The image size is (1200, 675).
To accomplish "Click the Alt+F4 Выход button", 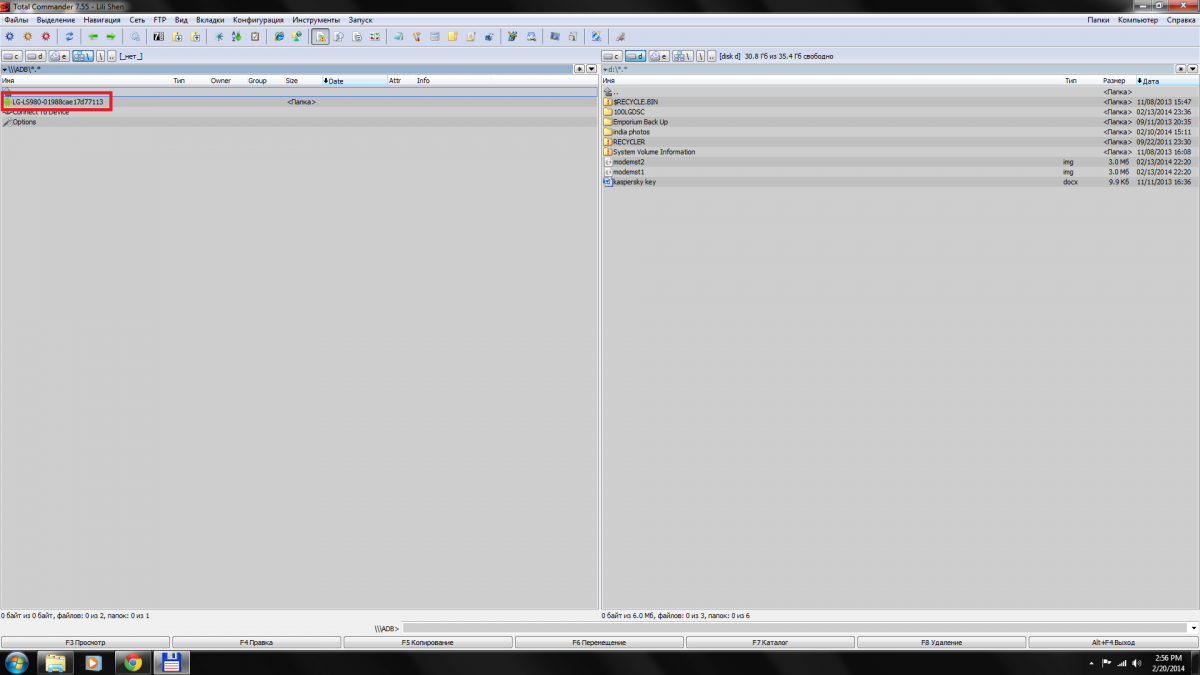I will 1113,642.
